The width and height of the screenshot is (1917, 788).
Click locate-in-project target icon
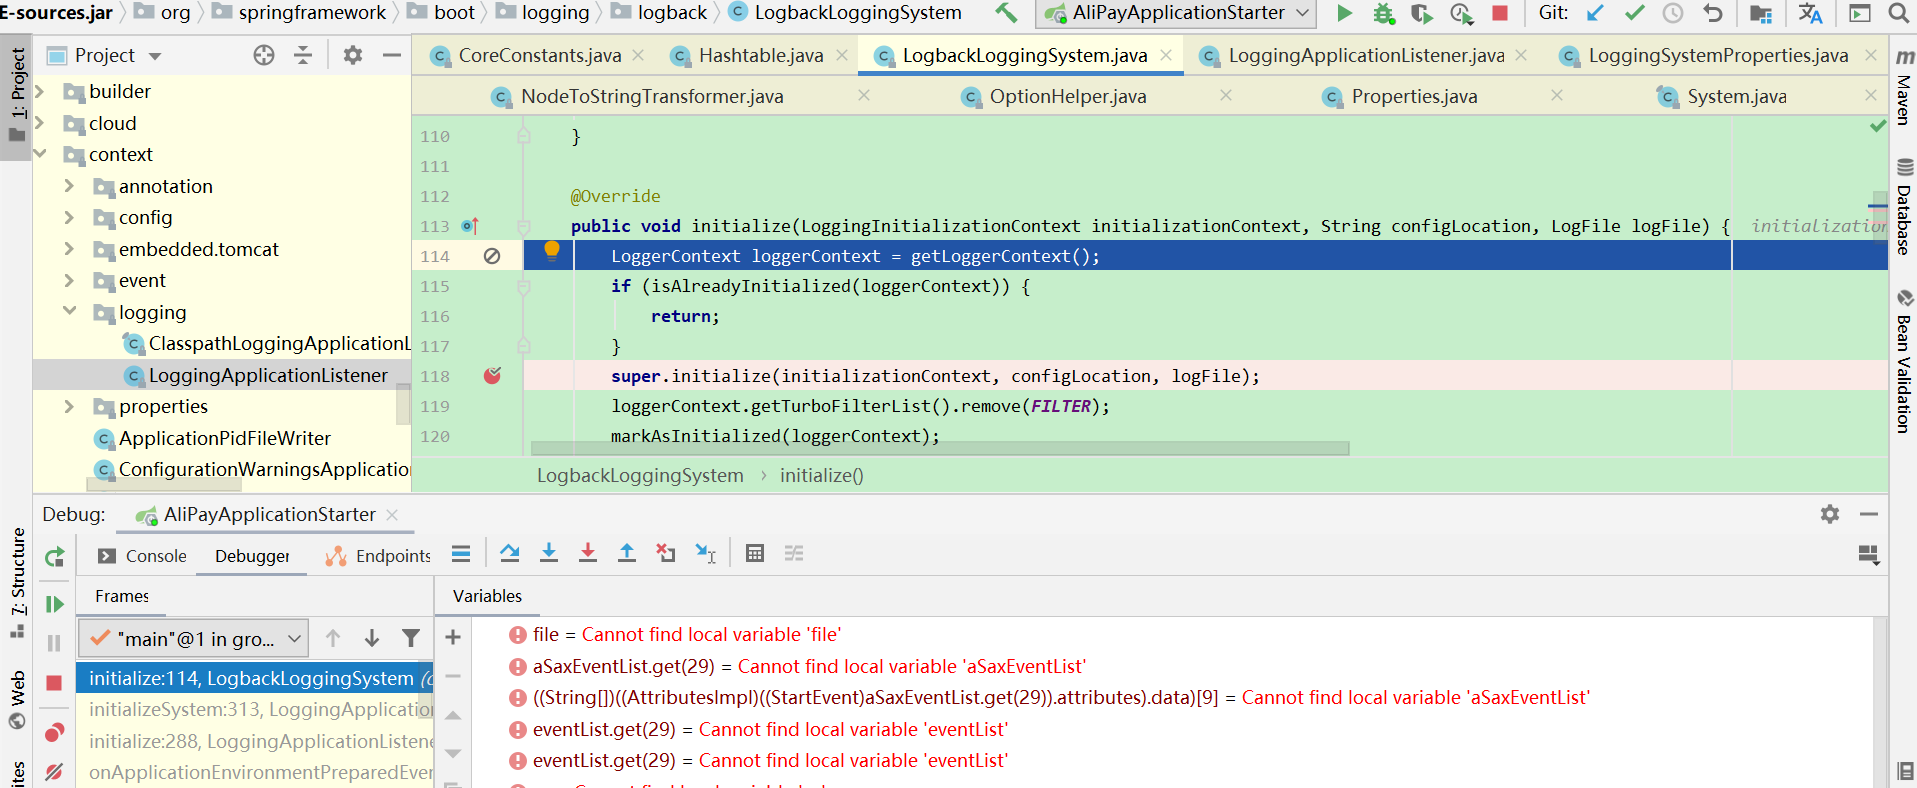[264, 55]
